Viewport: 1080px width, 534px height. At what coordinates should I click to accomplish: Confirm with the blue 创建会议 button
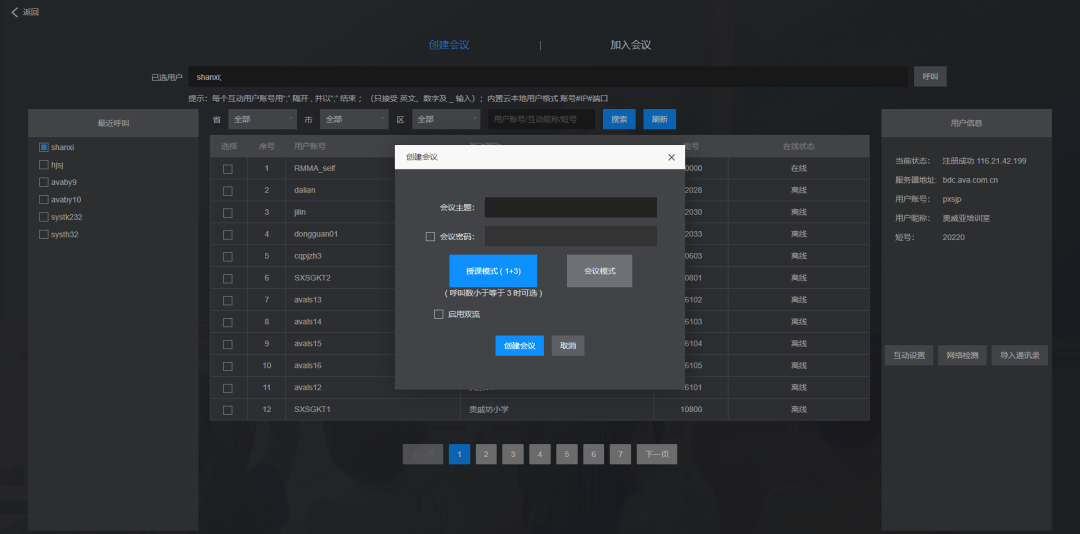[519, 345]
